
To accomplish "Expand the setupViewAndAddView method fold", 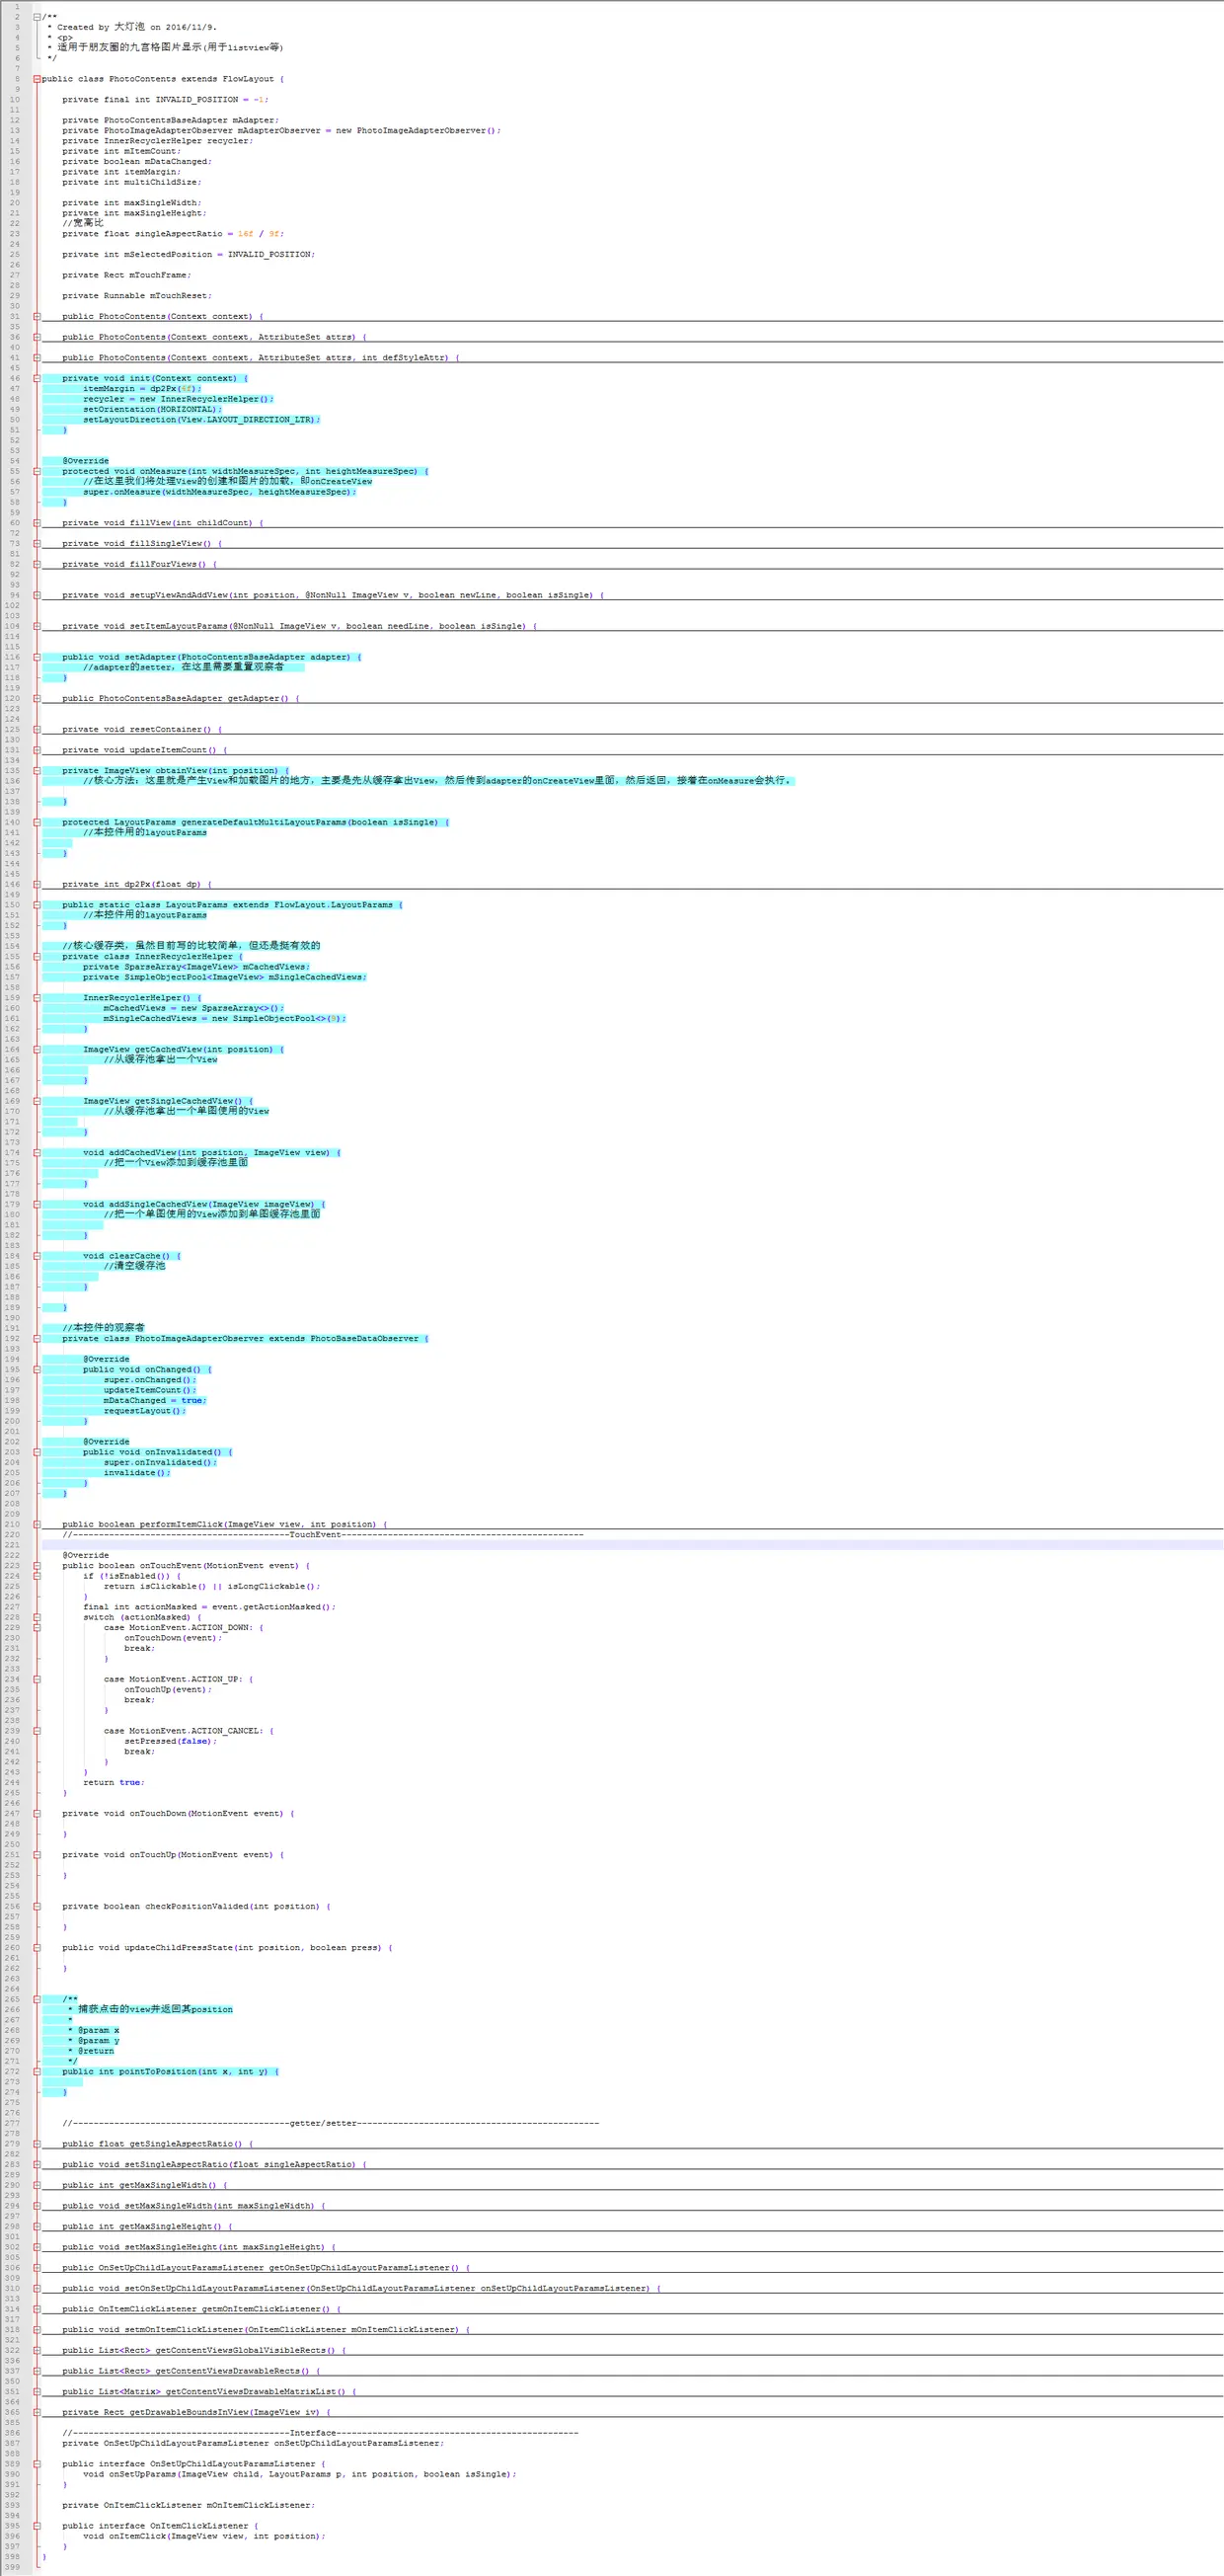I will (x=37, y=595).
